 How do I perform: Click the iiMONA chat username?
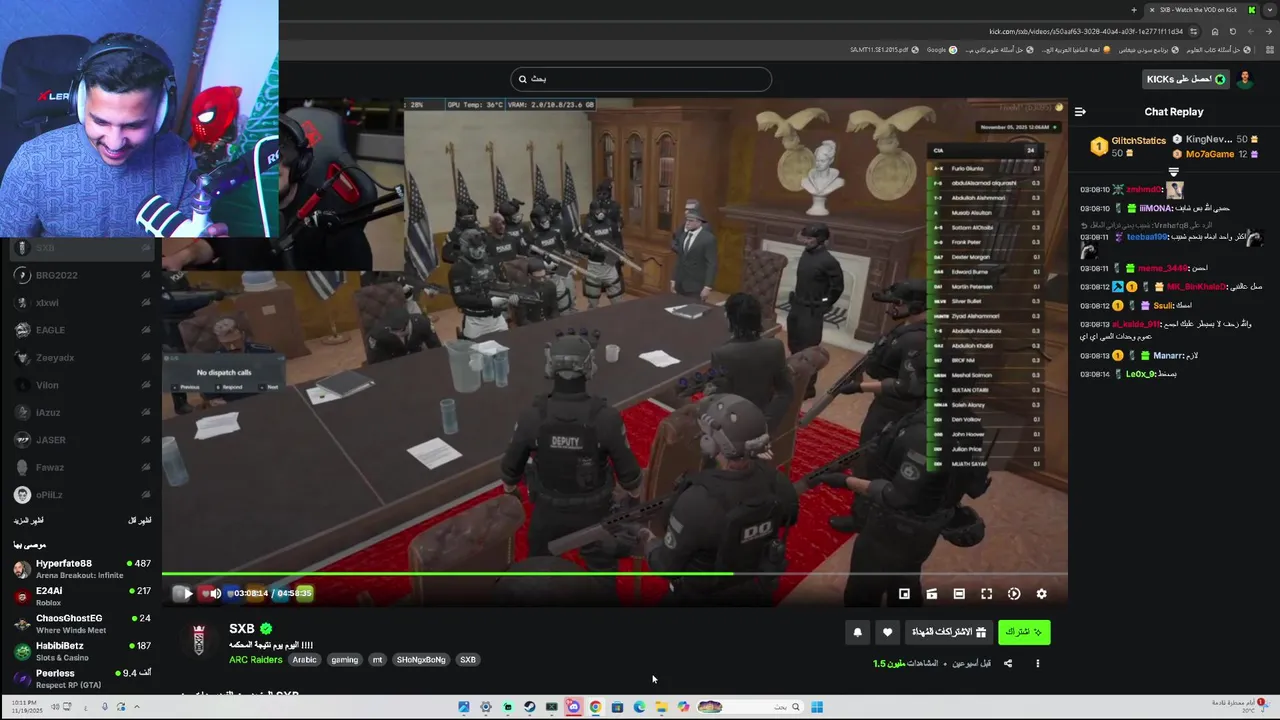(x=1156, y=208)
